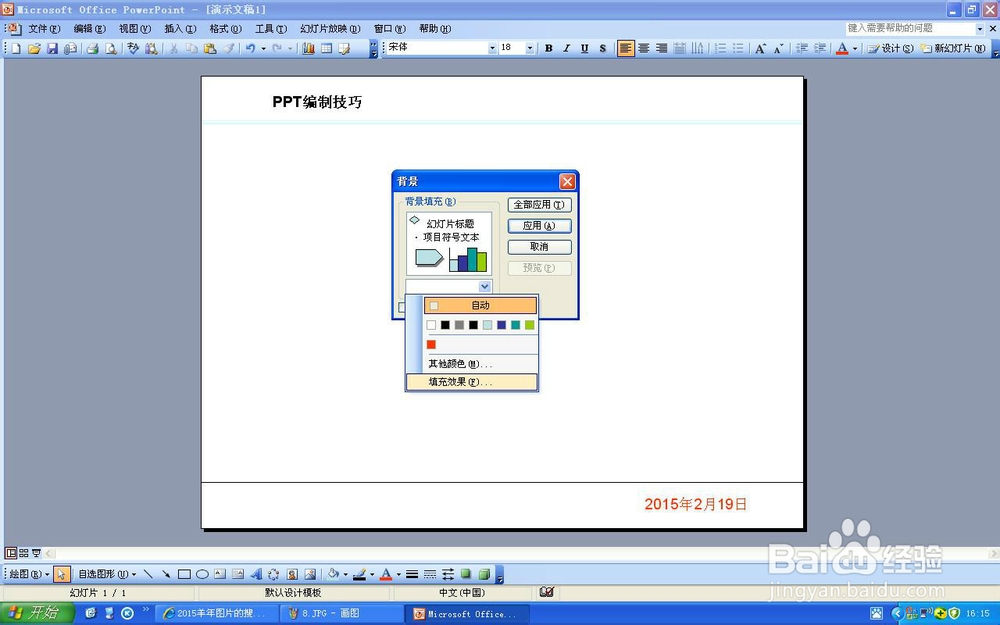
Task: Select the Oval drawing tool
Action: pos(202,574)
